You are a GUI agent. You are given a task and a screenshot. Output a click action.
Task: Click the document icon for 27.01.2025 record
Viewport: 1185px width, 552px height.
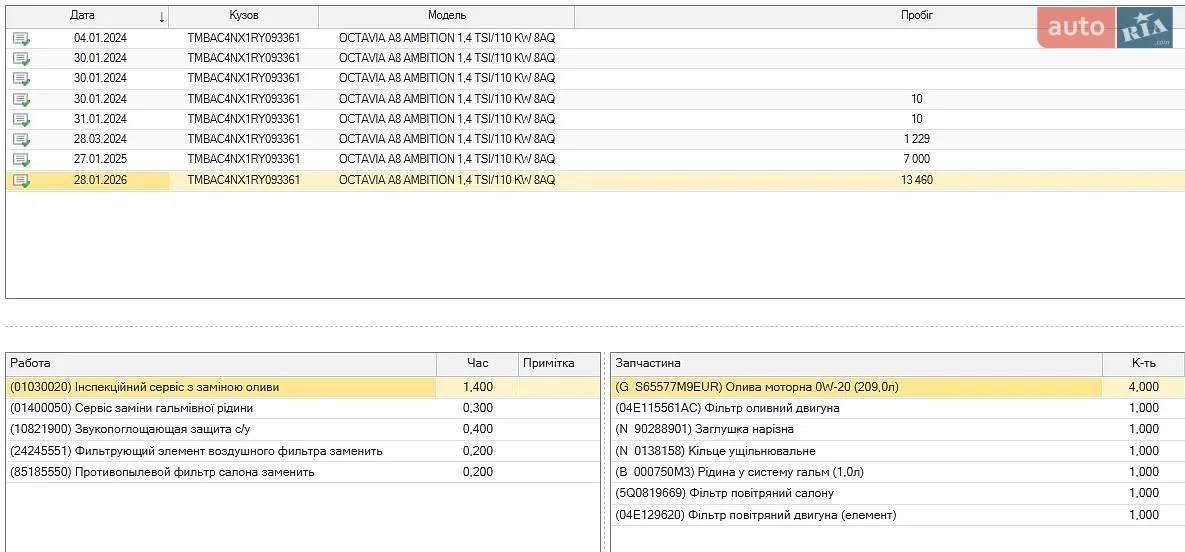pyautogui.click(x=22, y=160)
